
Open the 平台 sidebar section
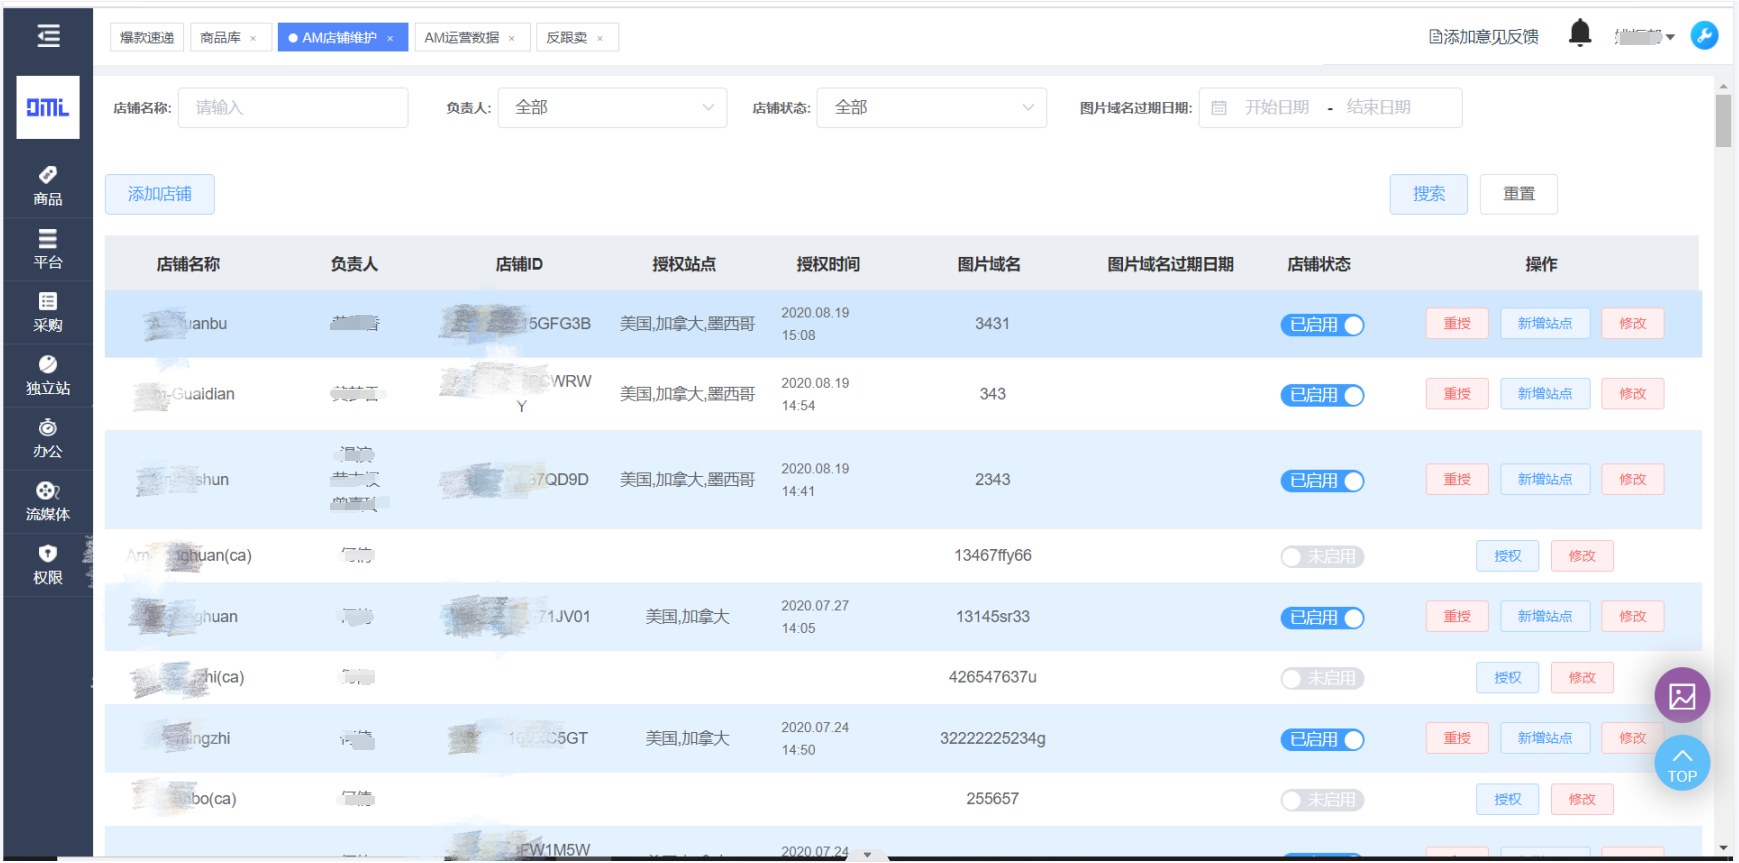(x=48, y=249)
